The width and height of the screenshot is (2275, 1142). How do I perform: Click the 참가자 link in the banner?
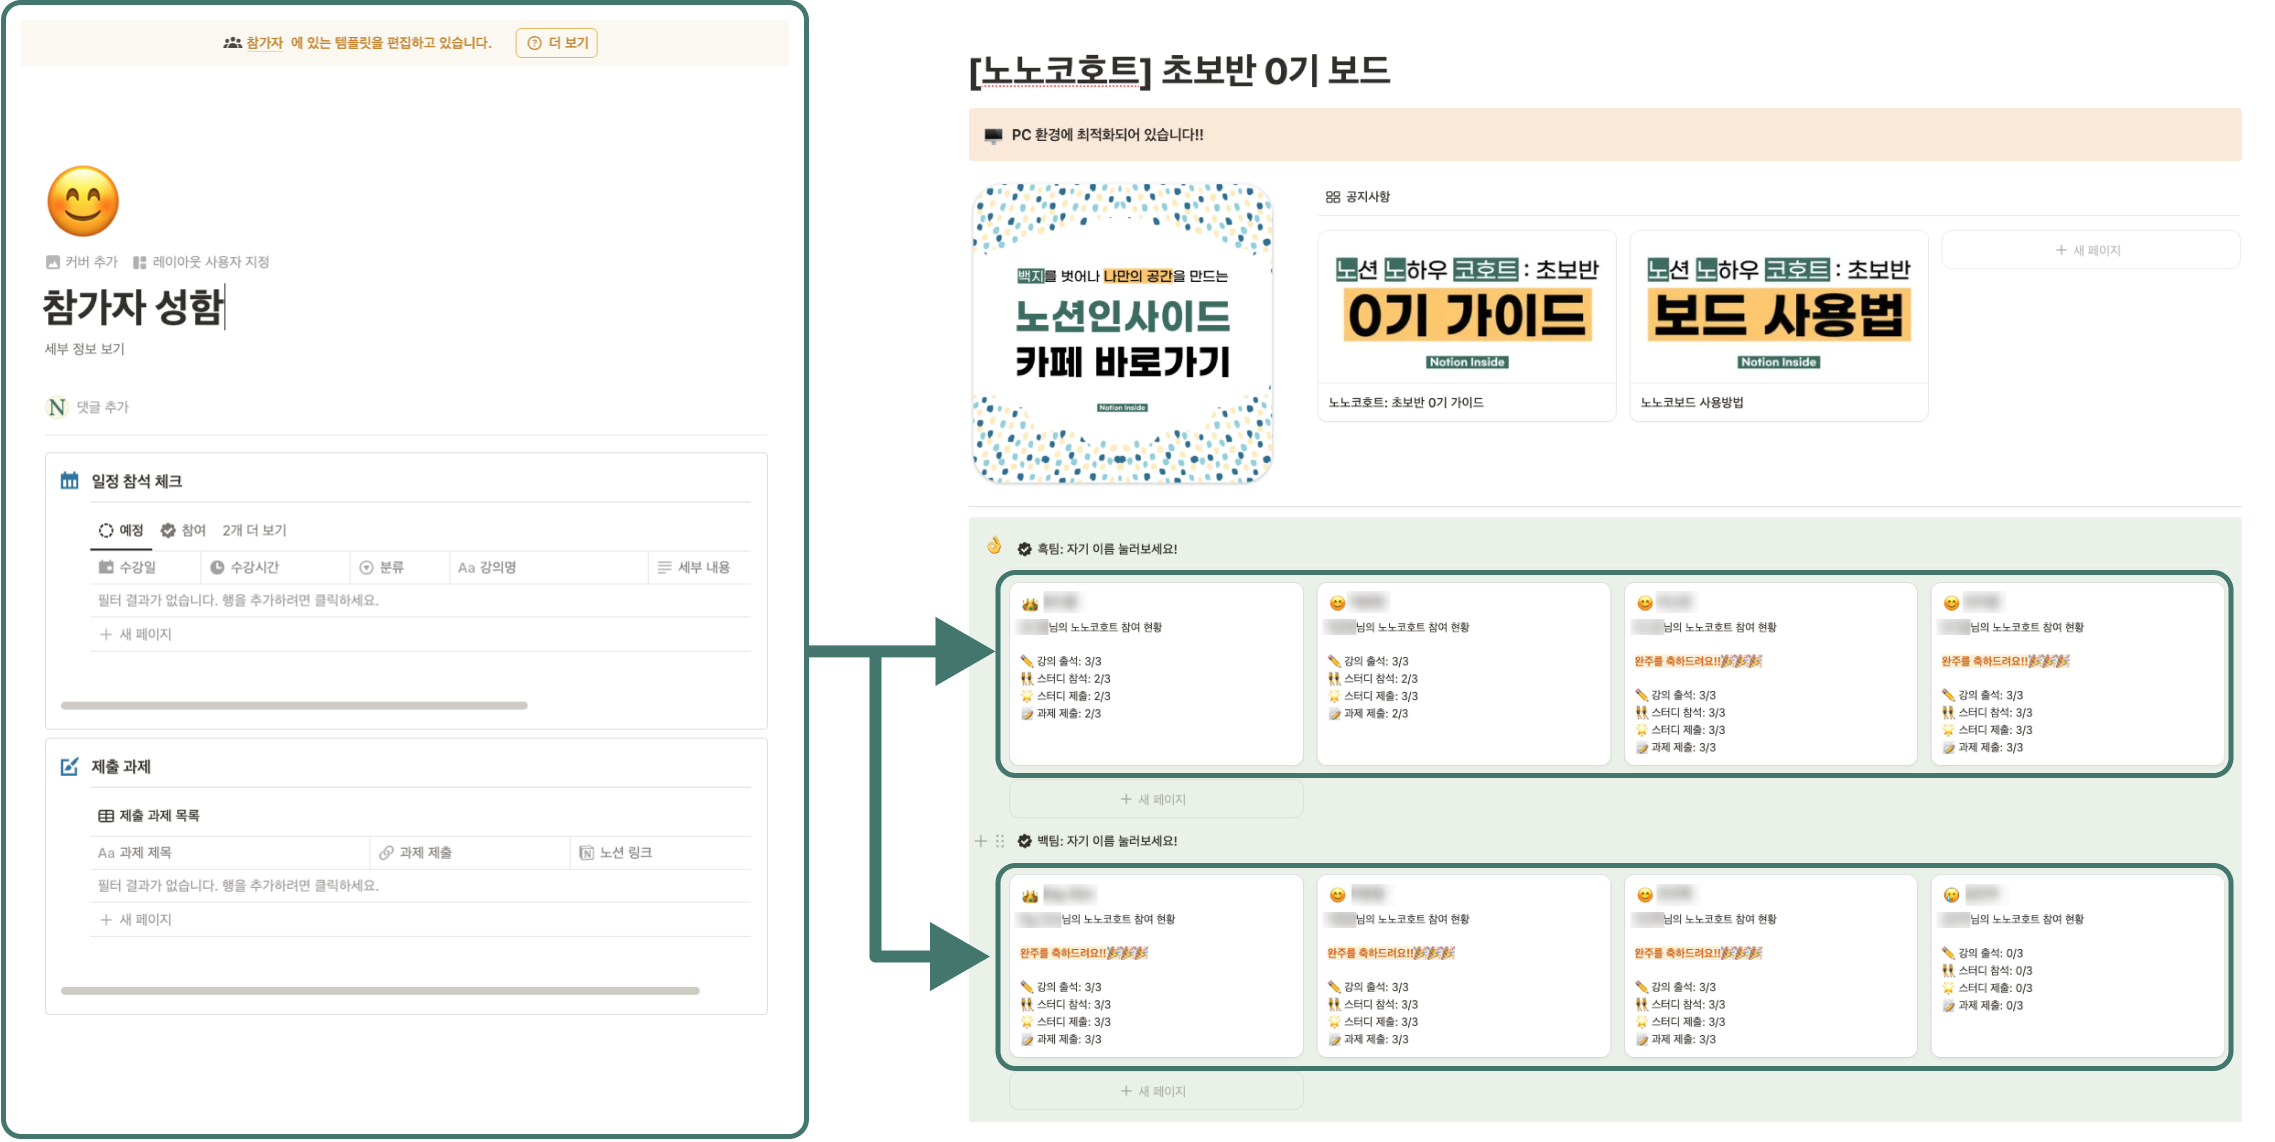pos(264,43)
